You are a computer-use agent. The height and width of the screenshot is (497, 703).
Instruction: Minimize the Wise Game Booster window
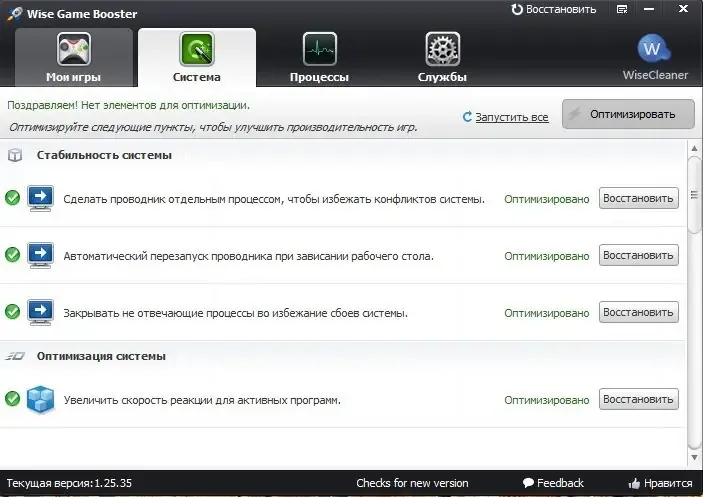(x=649, y=9)
